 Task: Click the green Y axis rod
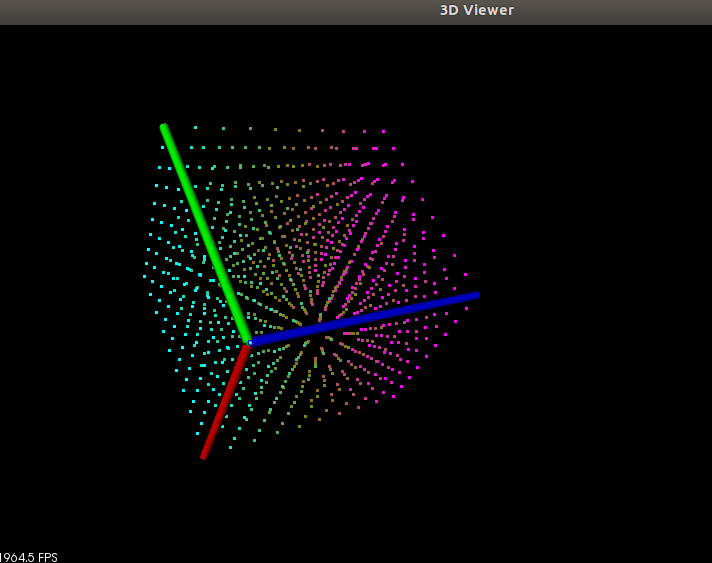[206, 233]
